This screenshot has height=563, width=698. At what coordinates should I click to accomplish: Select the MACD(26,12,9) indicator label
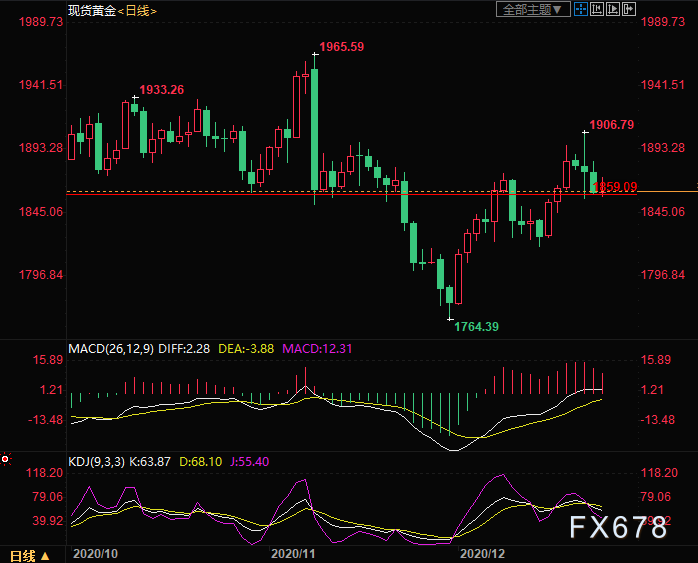coord(111,349)
